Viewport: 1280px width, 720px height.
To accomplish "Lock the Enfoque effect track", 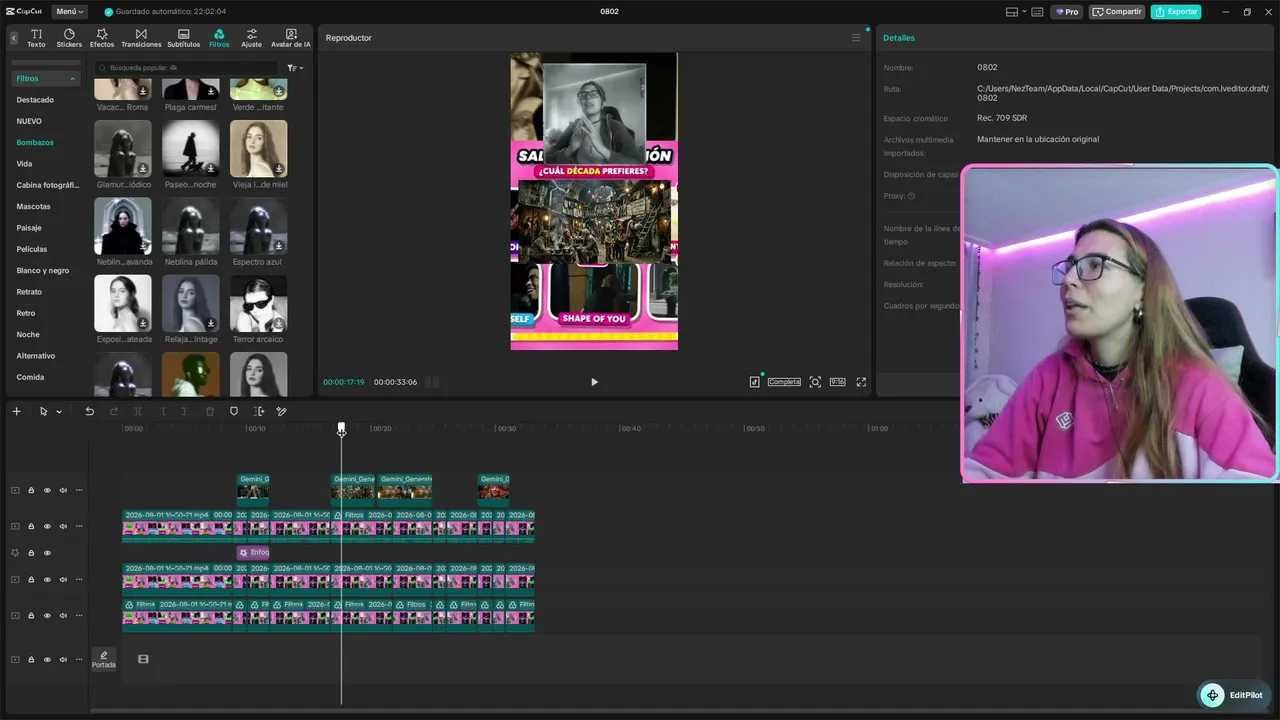I will [x=31, y=553].
